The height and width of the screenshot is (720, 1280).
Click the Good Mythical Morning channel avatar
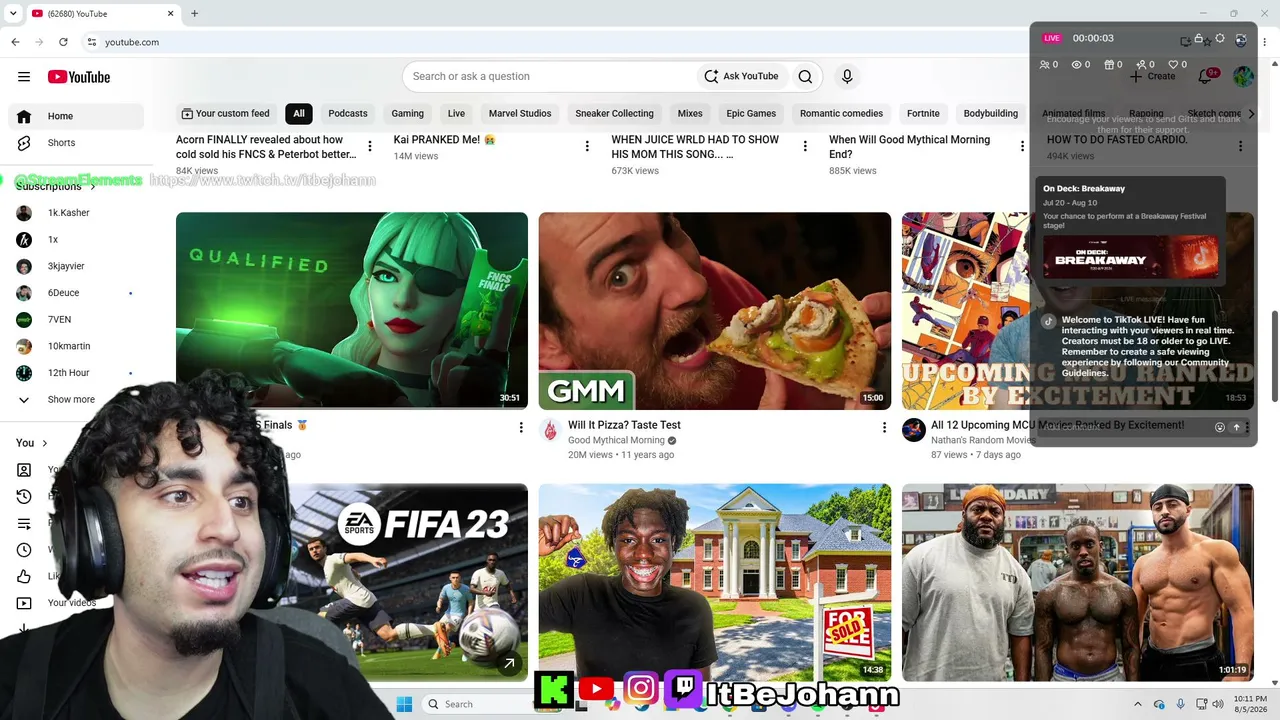[550, 430]
